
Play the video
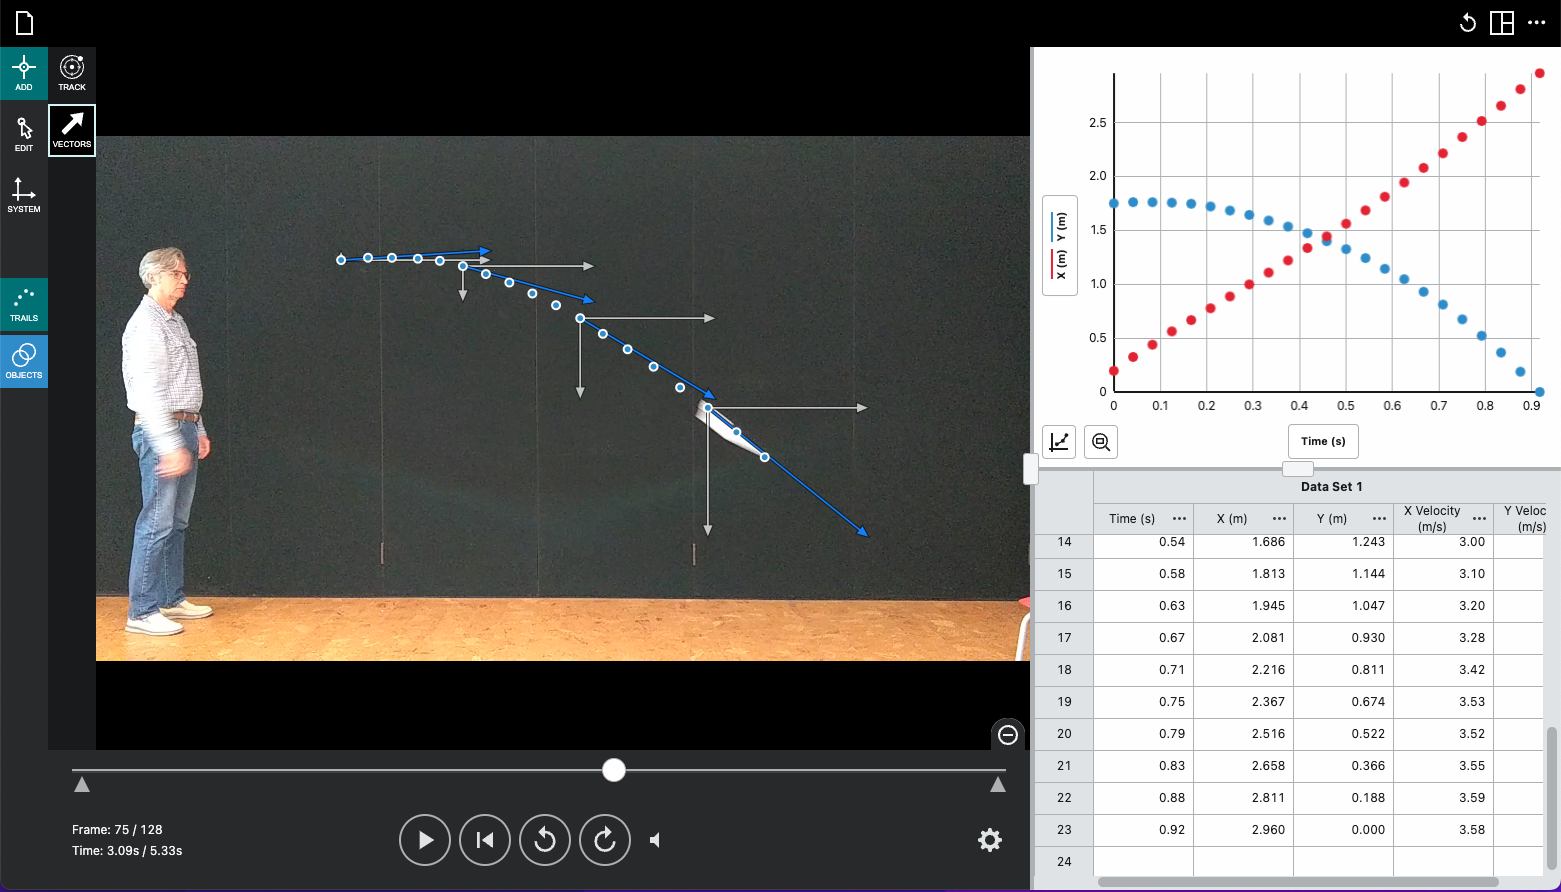click(x=425, y=840)
